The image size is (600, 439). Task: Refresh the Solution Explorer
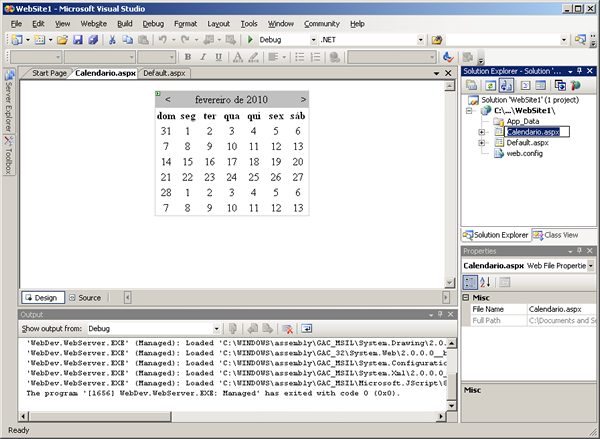[491, 85]
